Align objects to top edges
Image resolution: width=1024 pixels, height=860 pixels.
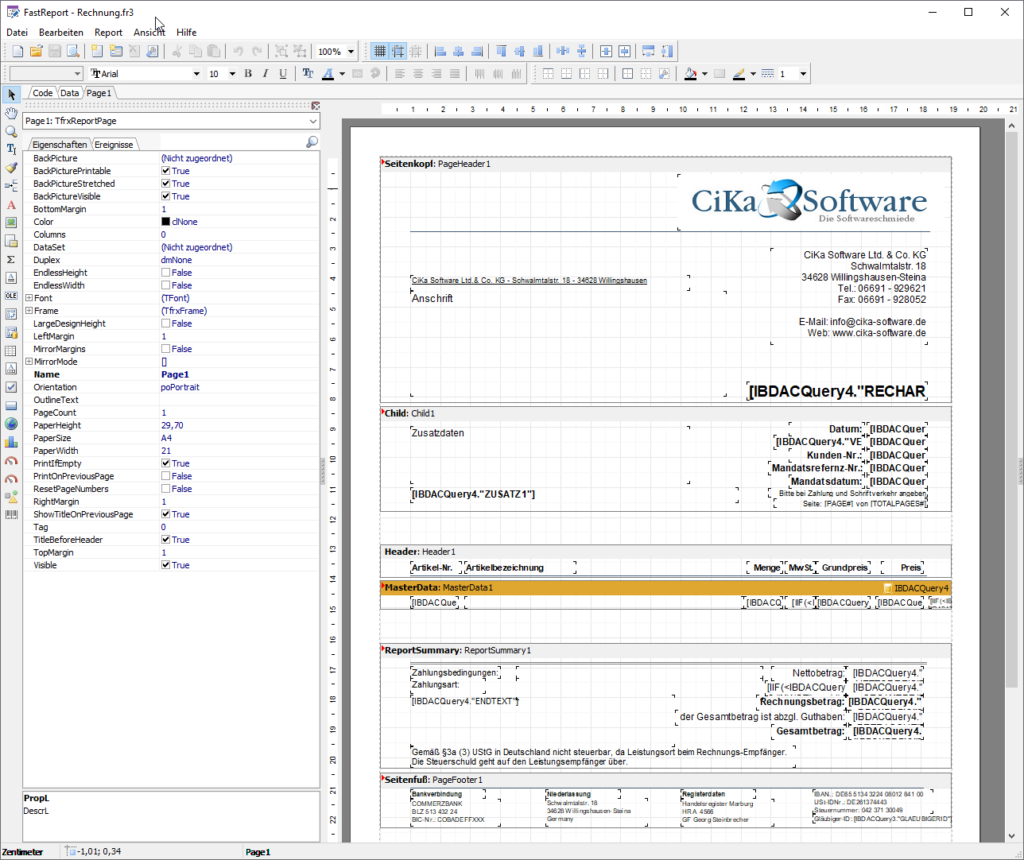[501, 51]
